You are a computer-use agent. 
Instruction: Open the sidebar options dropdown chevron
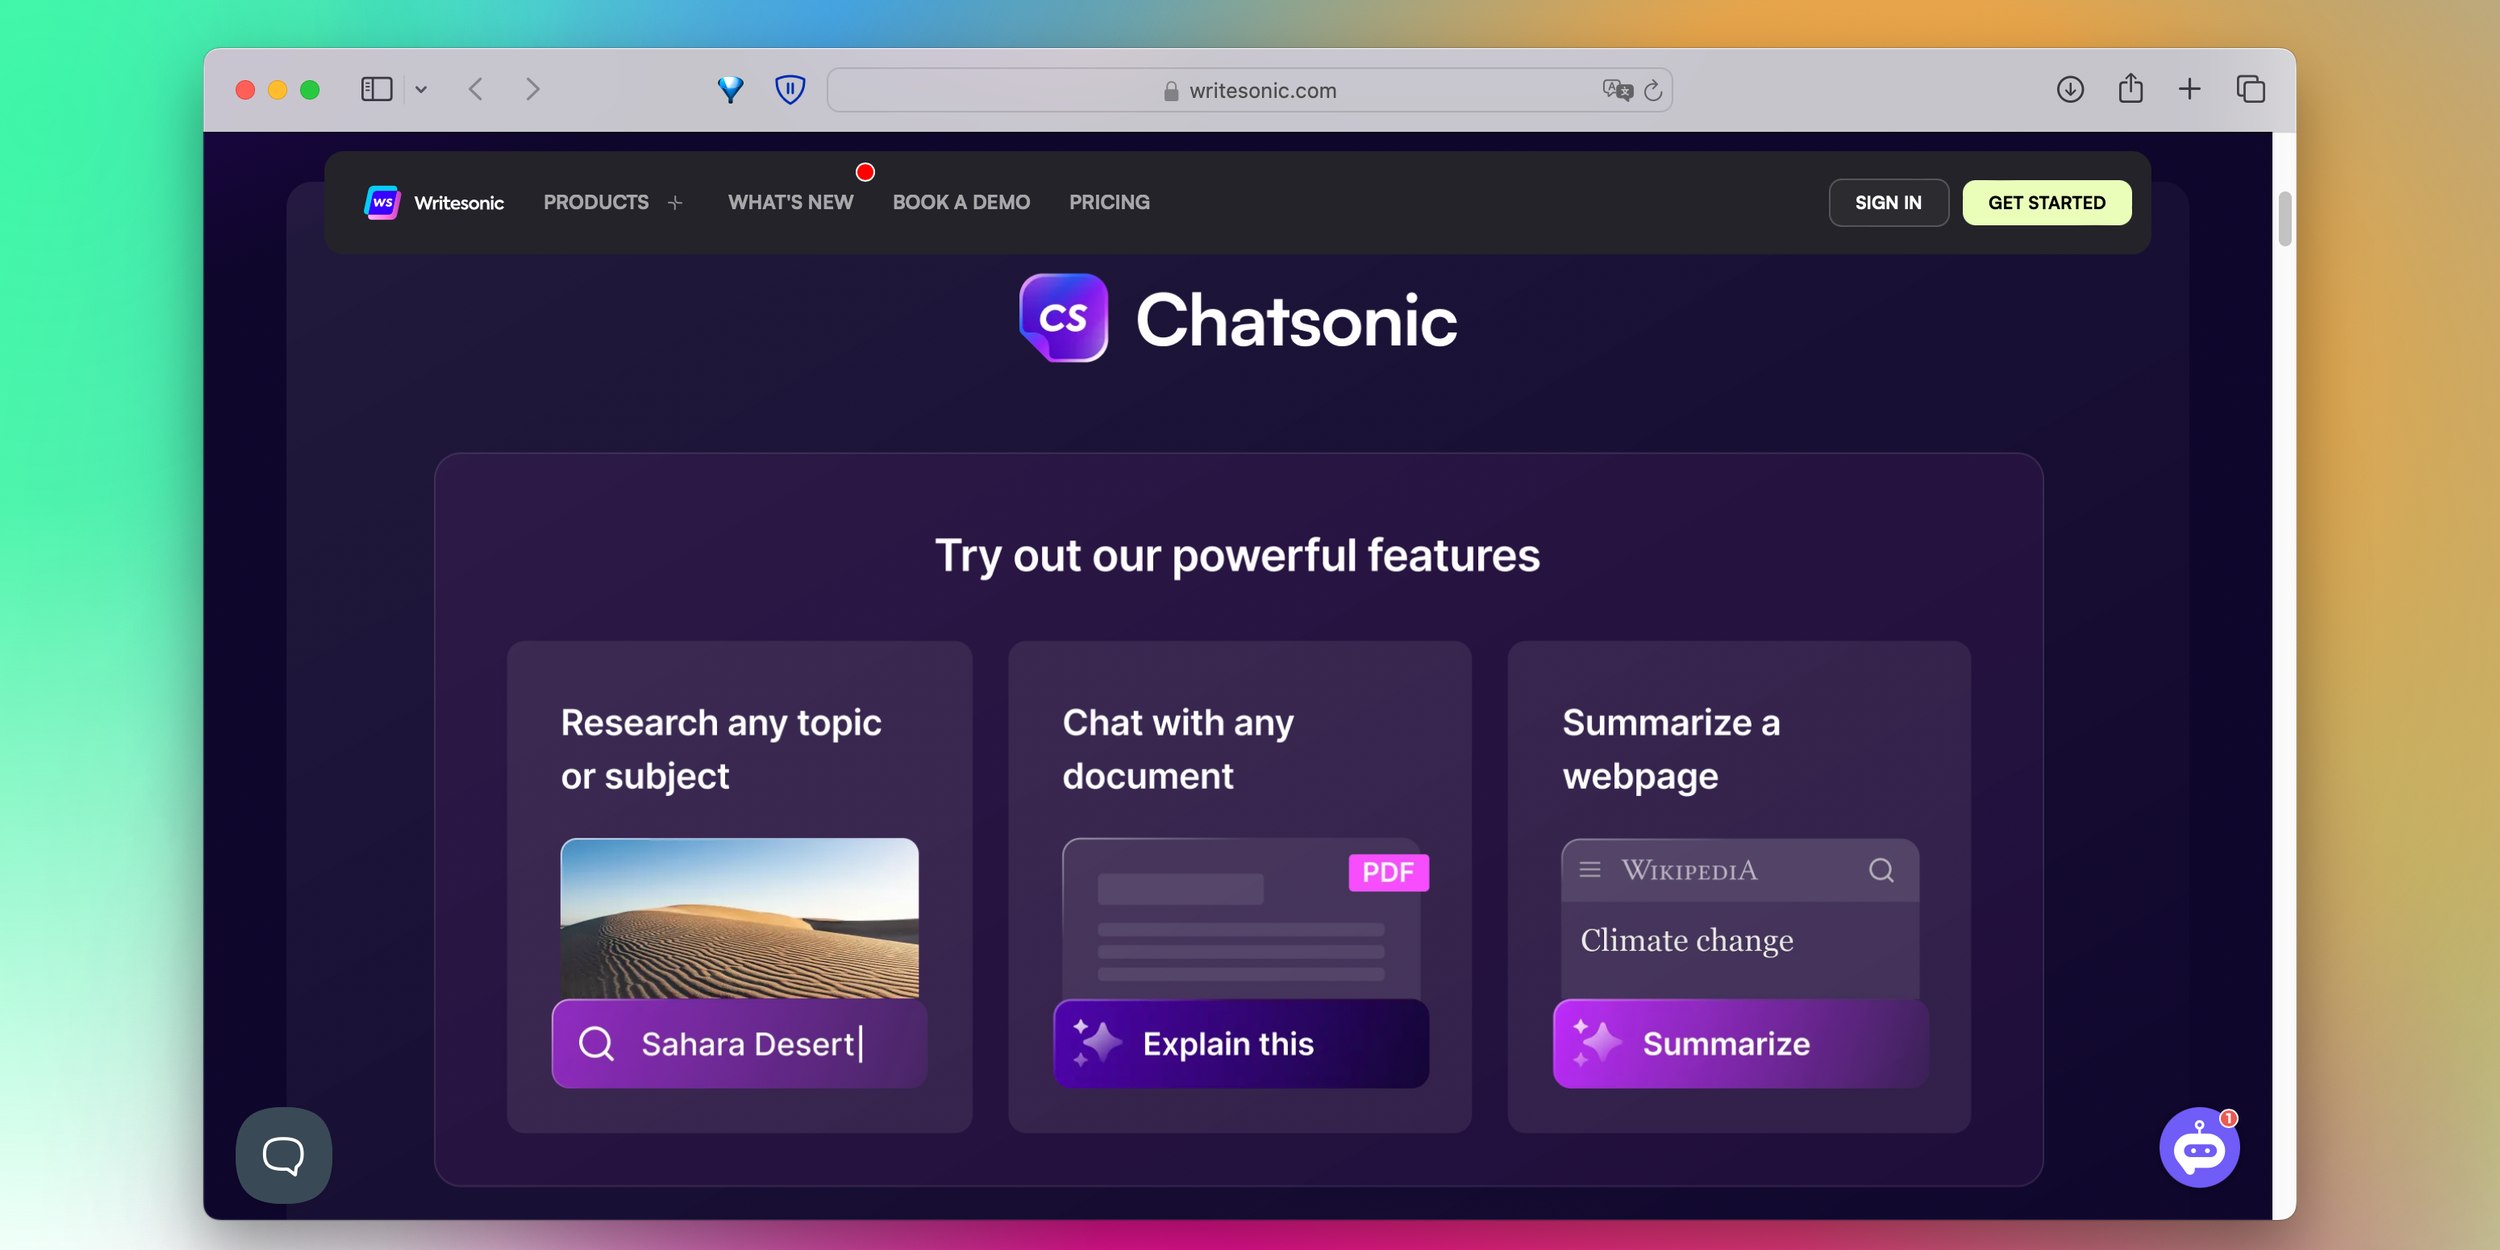point(421,90)
